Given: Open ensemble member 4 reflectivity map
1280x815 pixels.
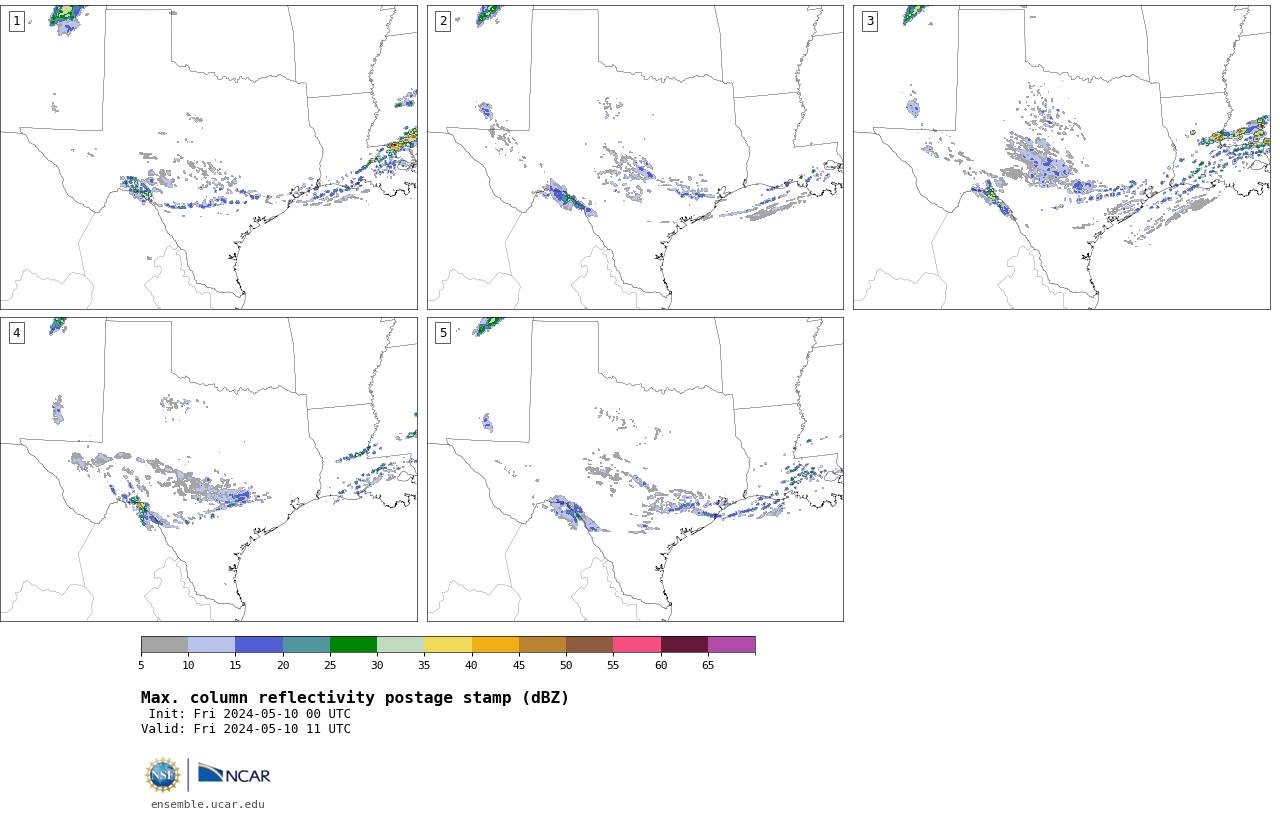Looking at the screenshot, I should (x=209, y=469).
